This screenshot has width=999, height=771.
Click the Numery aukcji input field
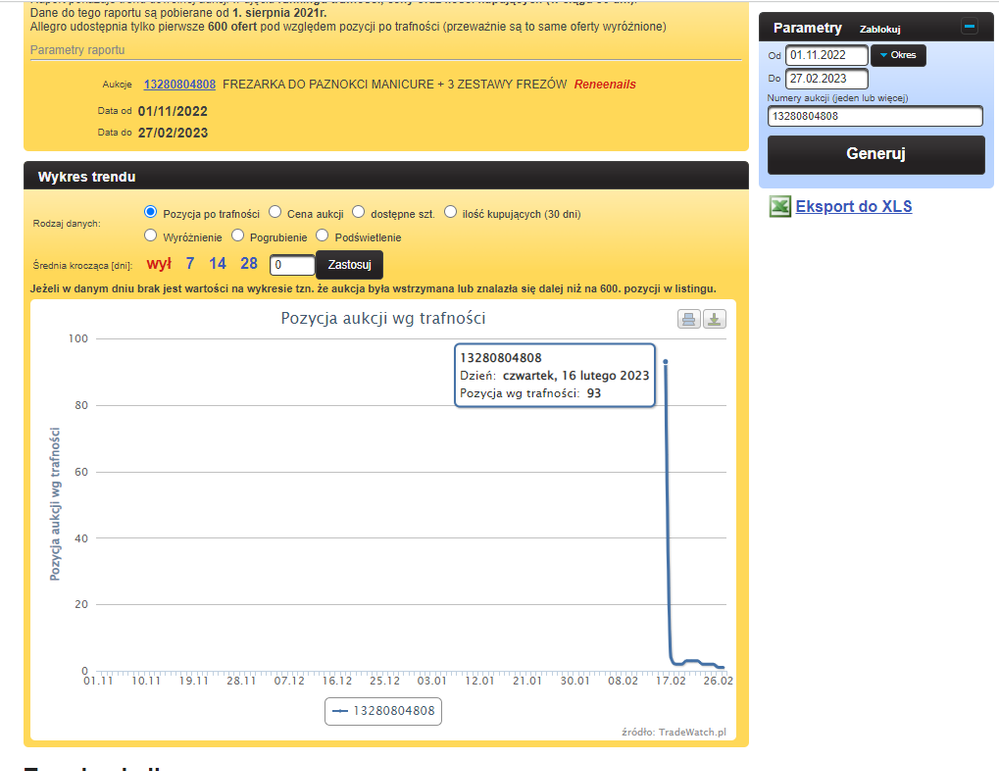(875, 116)
